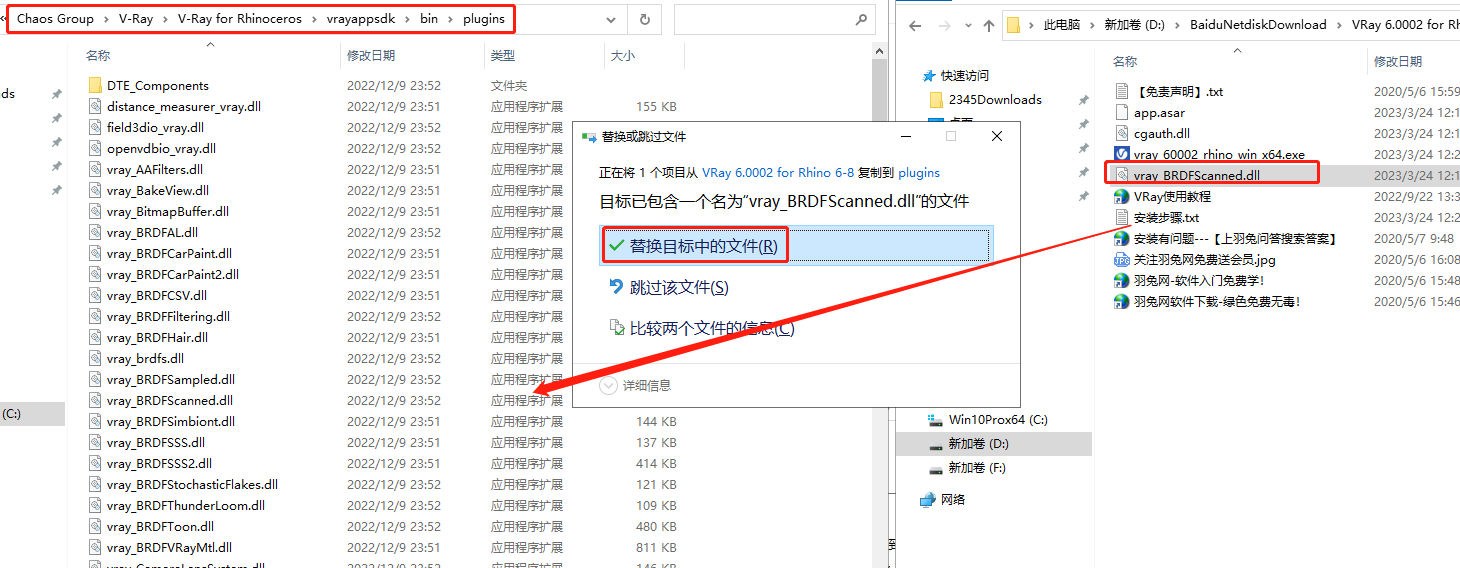This screenshot has width=1460, height=568.
Task: Select vray_BRDFScanned.dll in plugins folder
Action: point(170,401)
